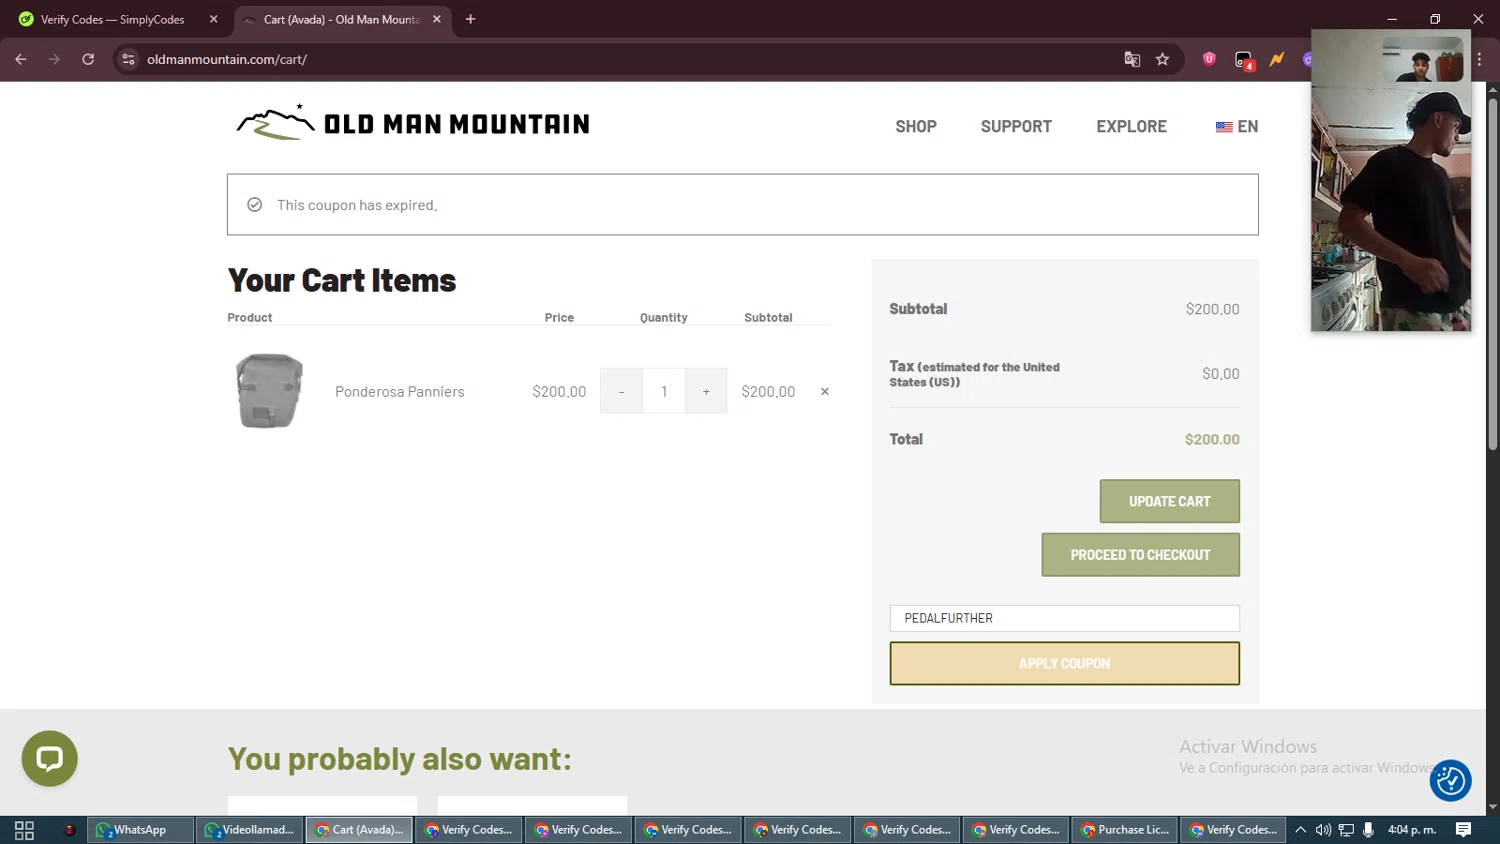The width and height of the screenshot is (1500, 844).
Task: Decrease quantity with minus button
Action: pos(621,391)
